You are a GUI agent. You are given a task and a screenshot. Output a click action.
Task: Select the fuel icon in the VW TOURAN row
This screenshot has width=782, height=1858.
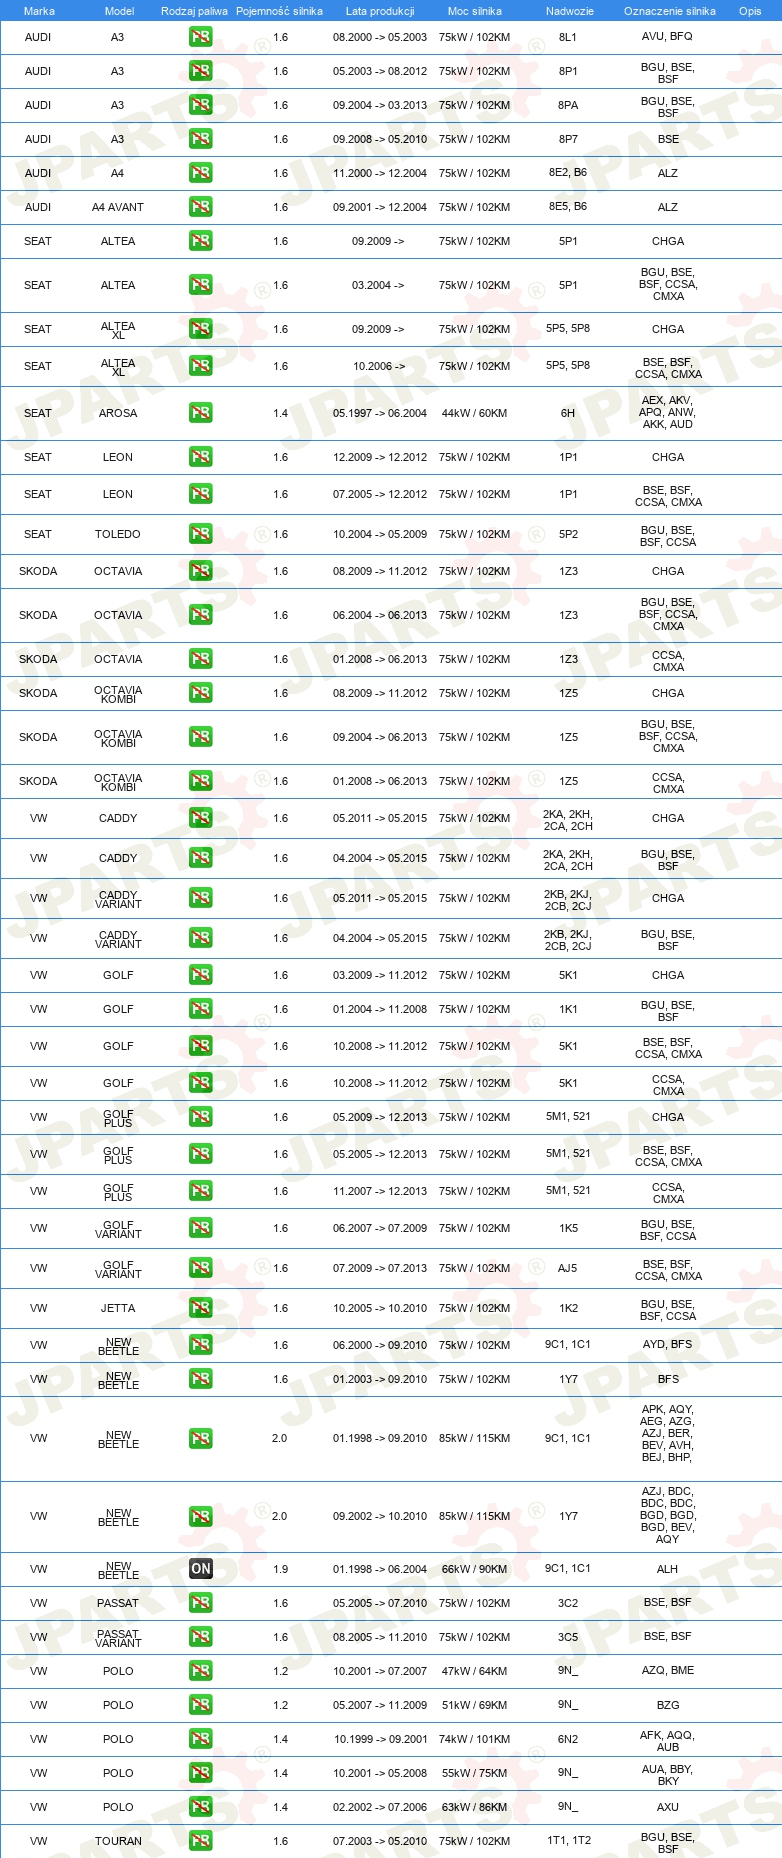[200, 1841]
